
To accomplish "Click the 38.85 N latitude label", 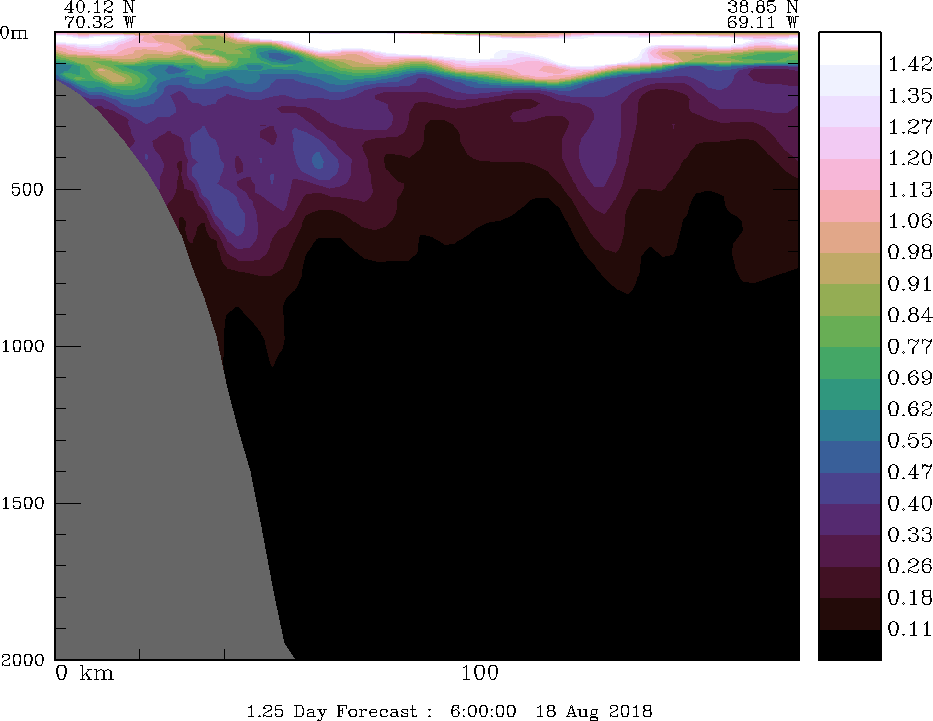I will coord(762,7).
